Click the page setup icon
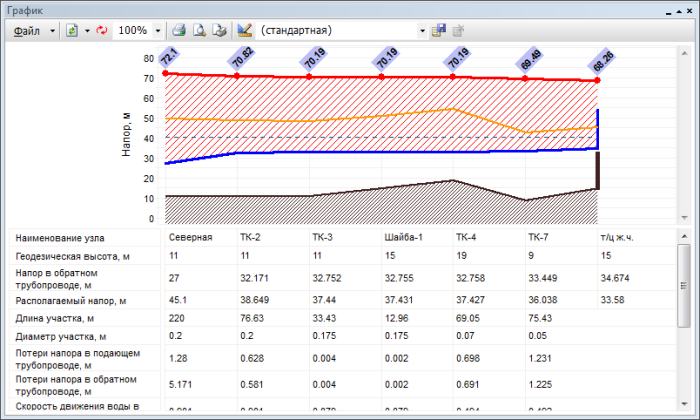The width and height of the screenshot is (700, 420). pyautogui.click(x=219, y=31)
